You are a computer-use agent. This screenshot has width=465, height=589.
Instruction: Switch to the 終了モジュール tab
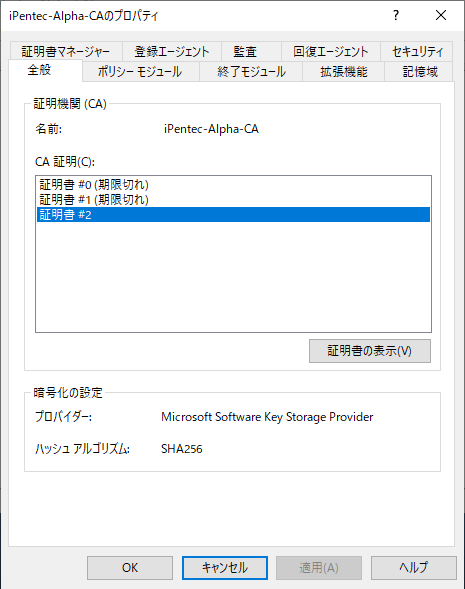coord(251,71)
